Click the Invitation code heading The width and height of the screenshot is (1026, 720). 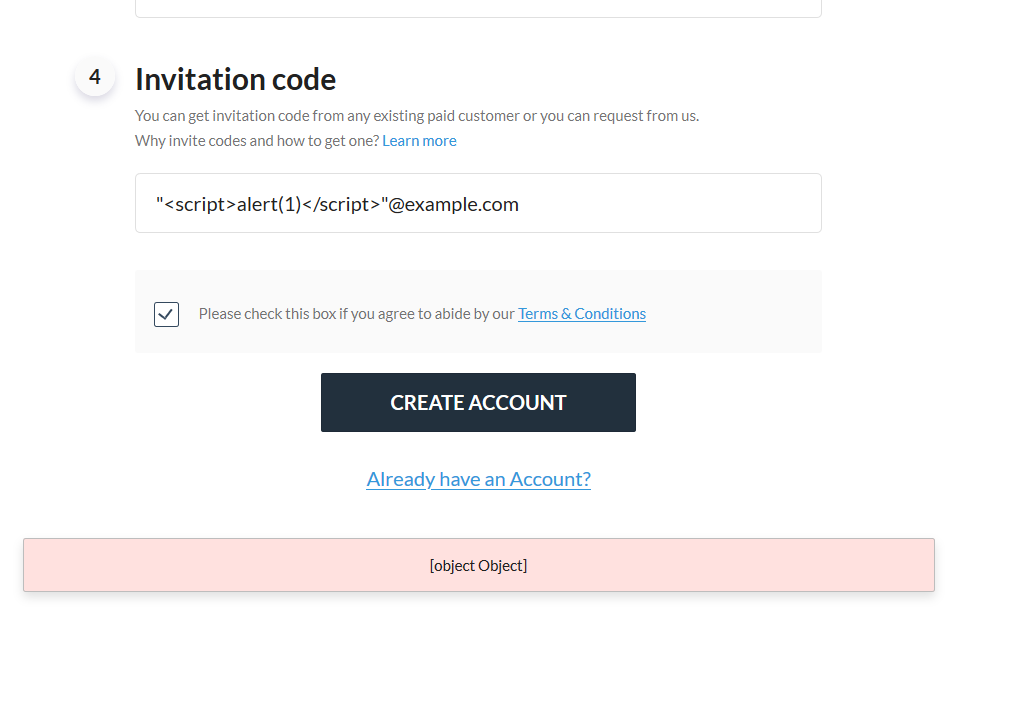coord(235,79)
